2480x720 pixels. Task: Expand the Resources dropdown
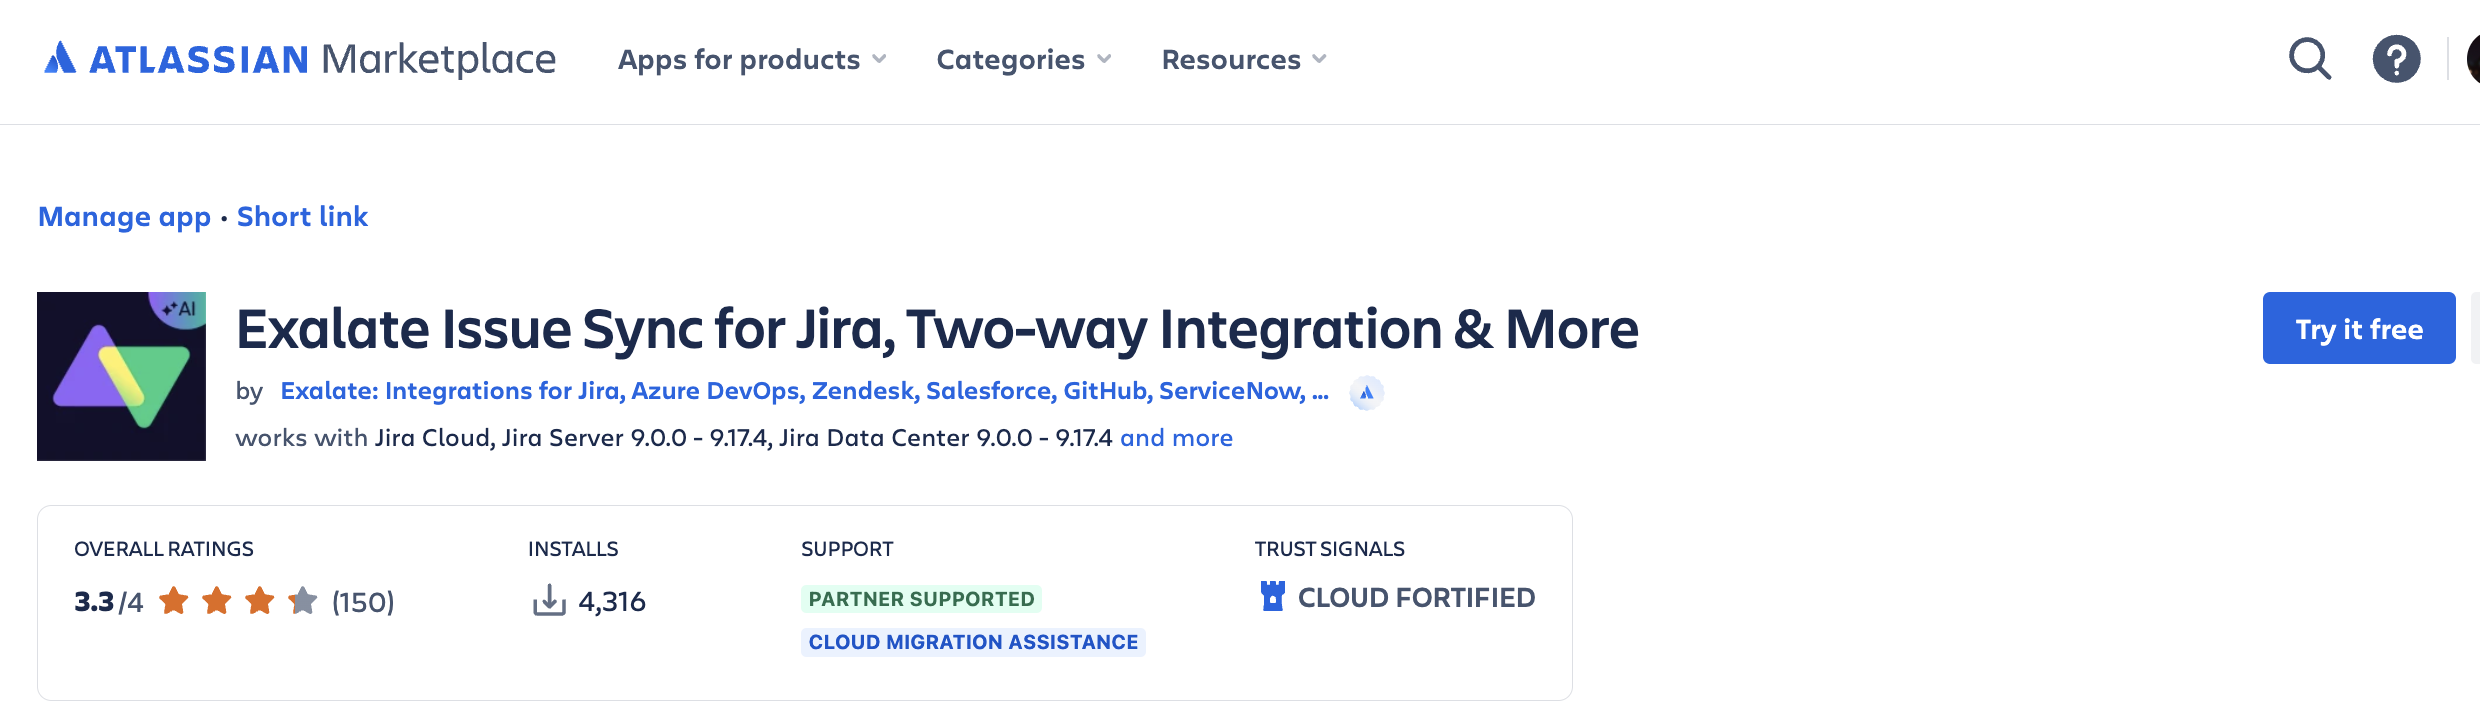1244,60
